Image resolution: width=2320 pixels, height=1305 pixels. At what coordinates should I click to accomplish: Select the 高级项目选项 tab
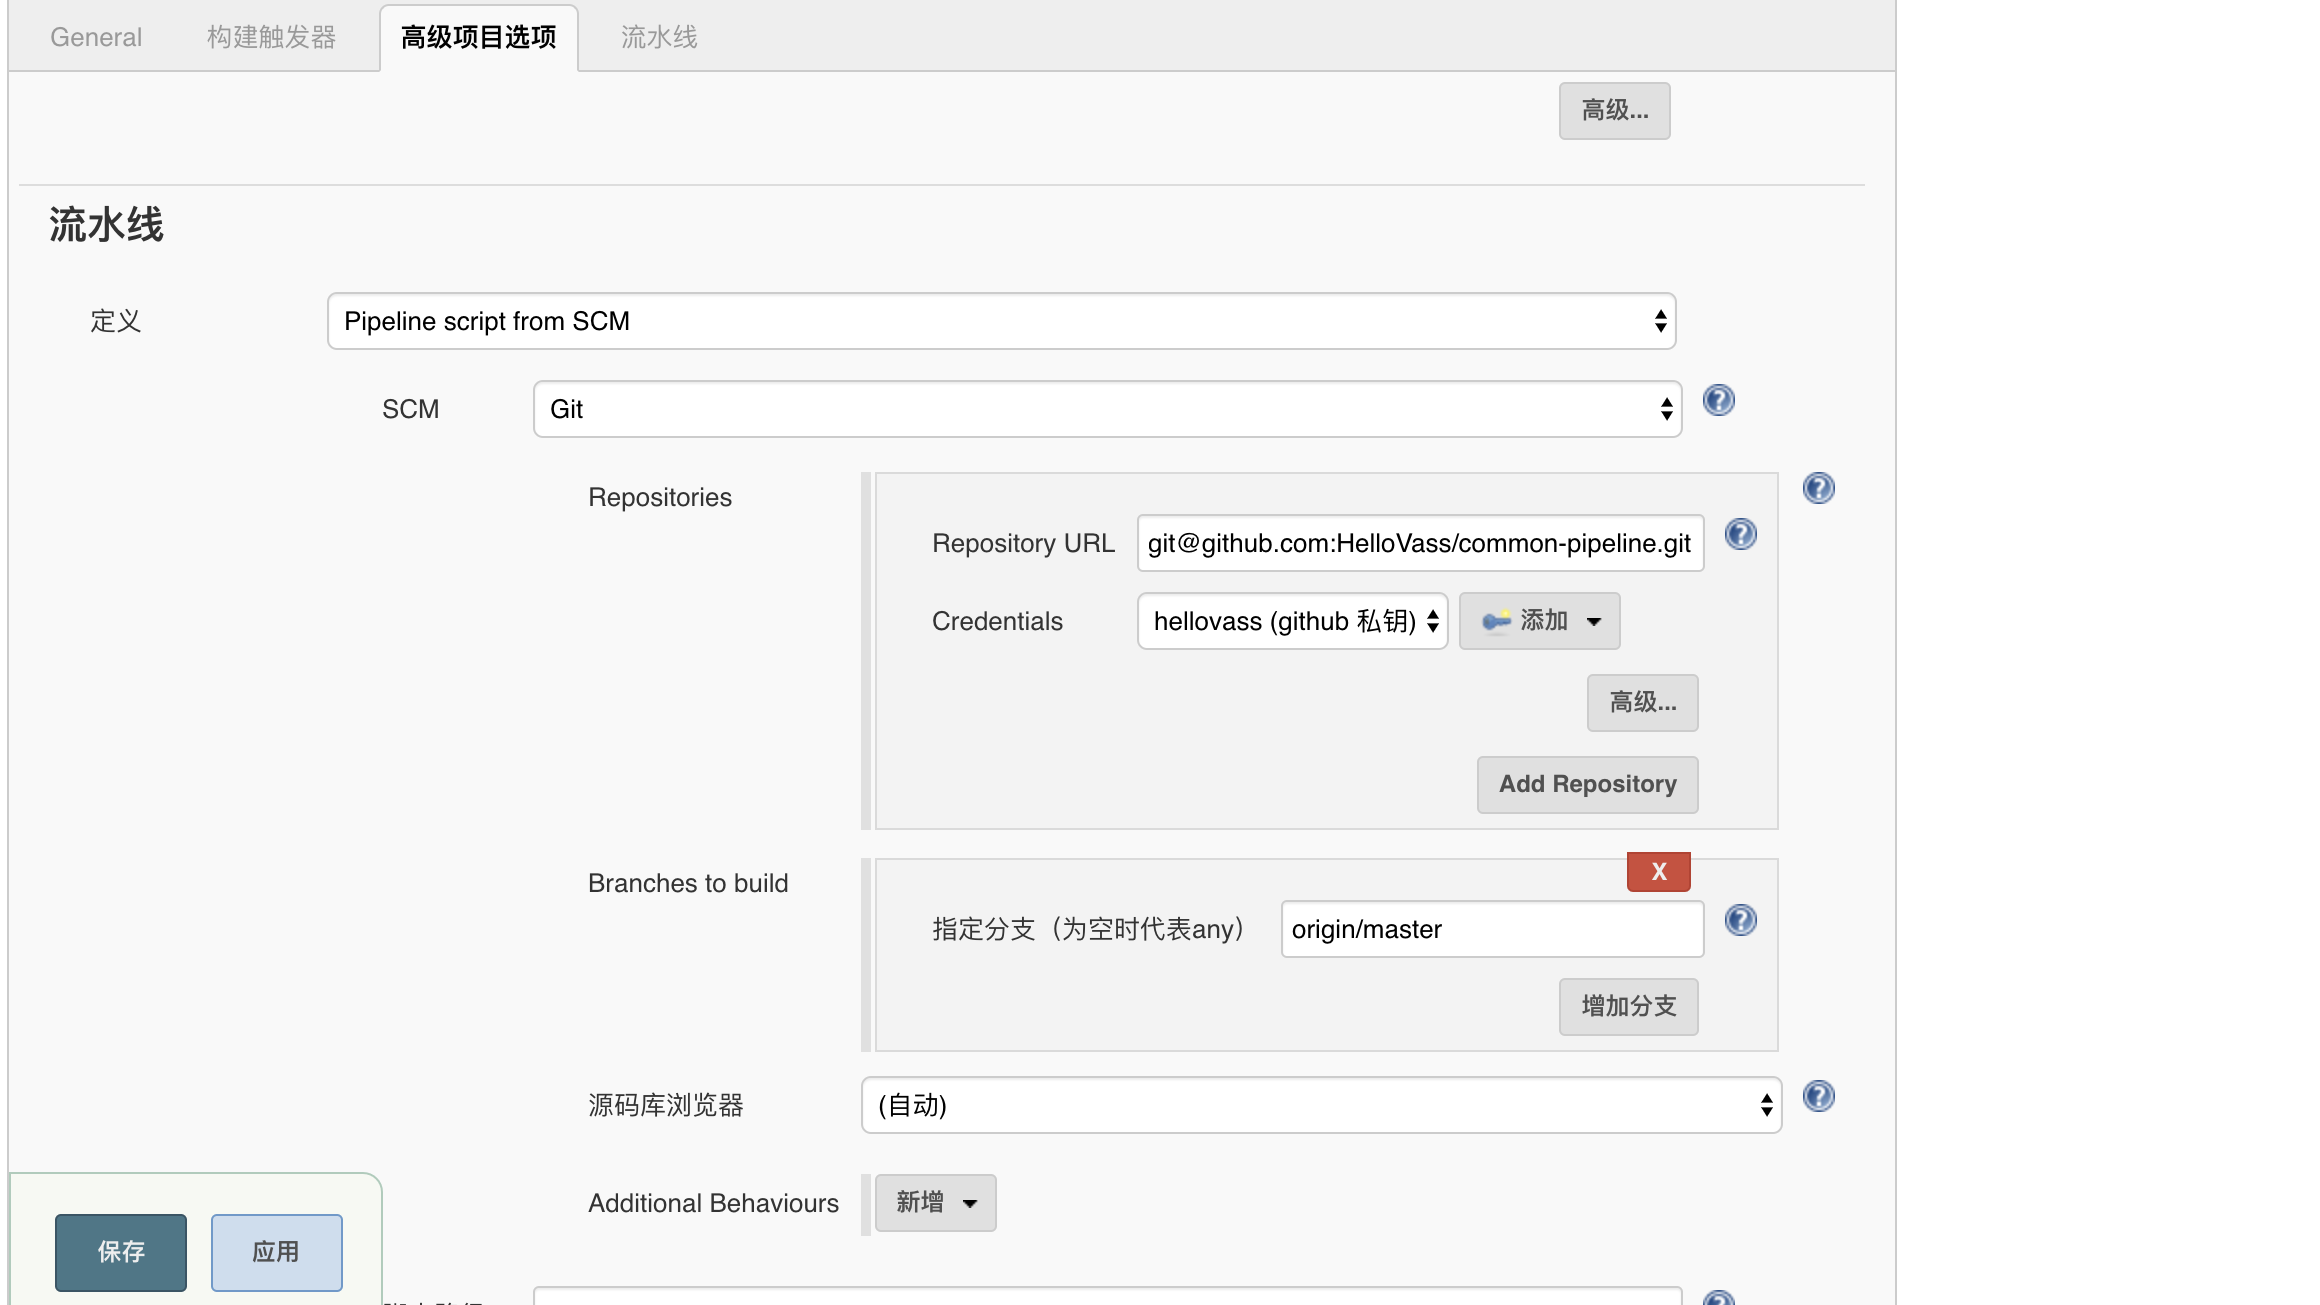coord(479,37)
